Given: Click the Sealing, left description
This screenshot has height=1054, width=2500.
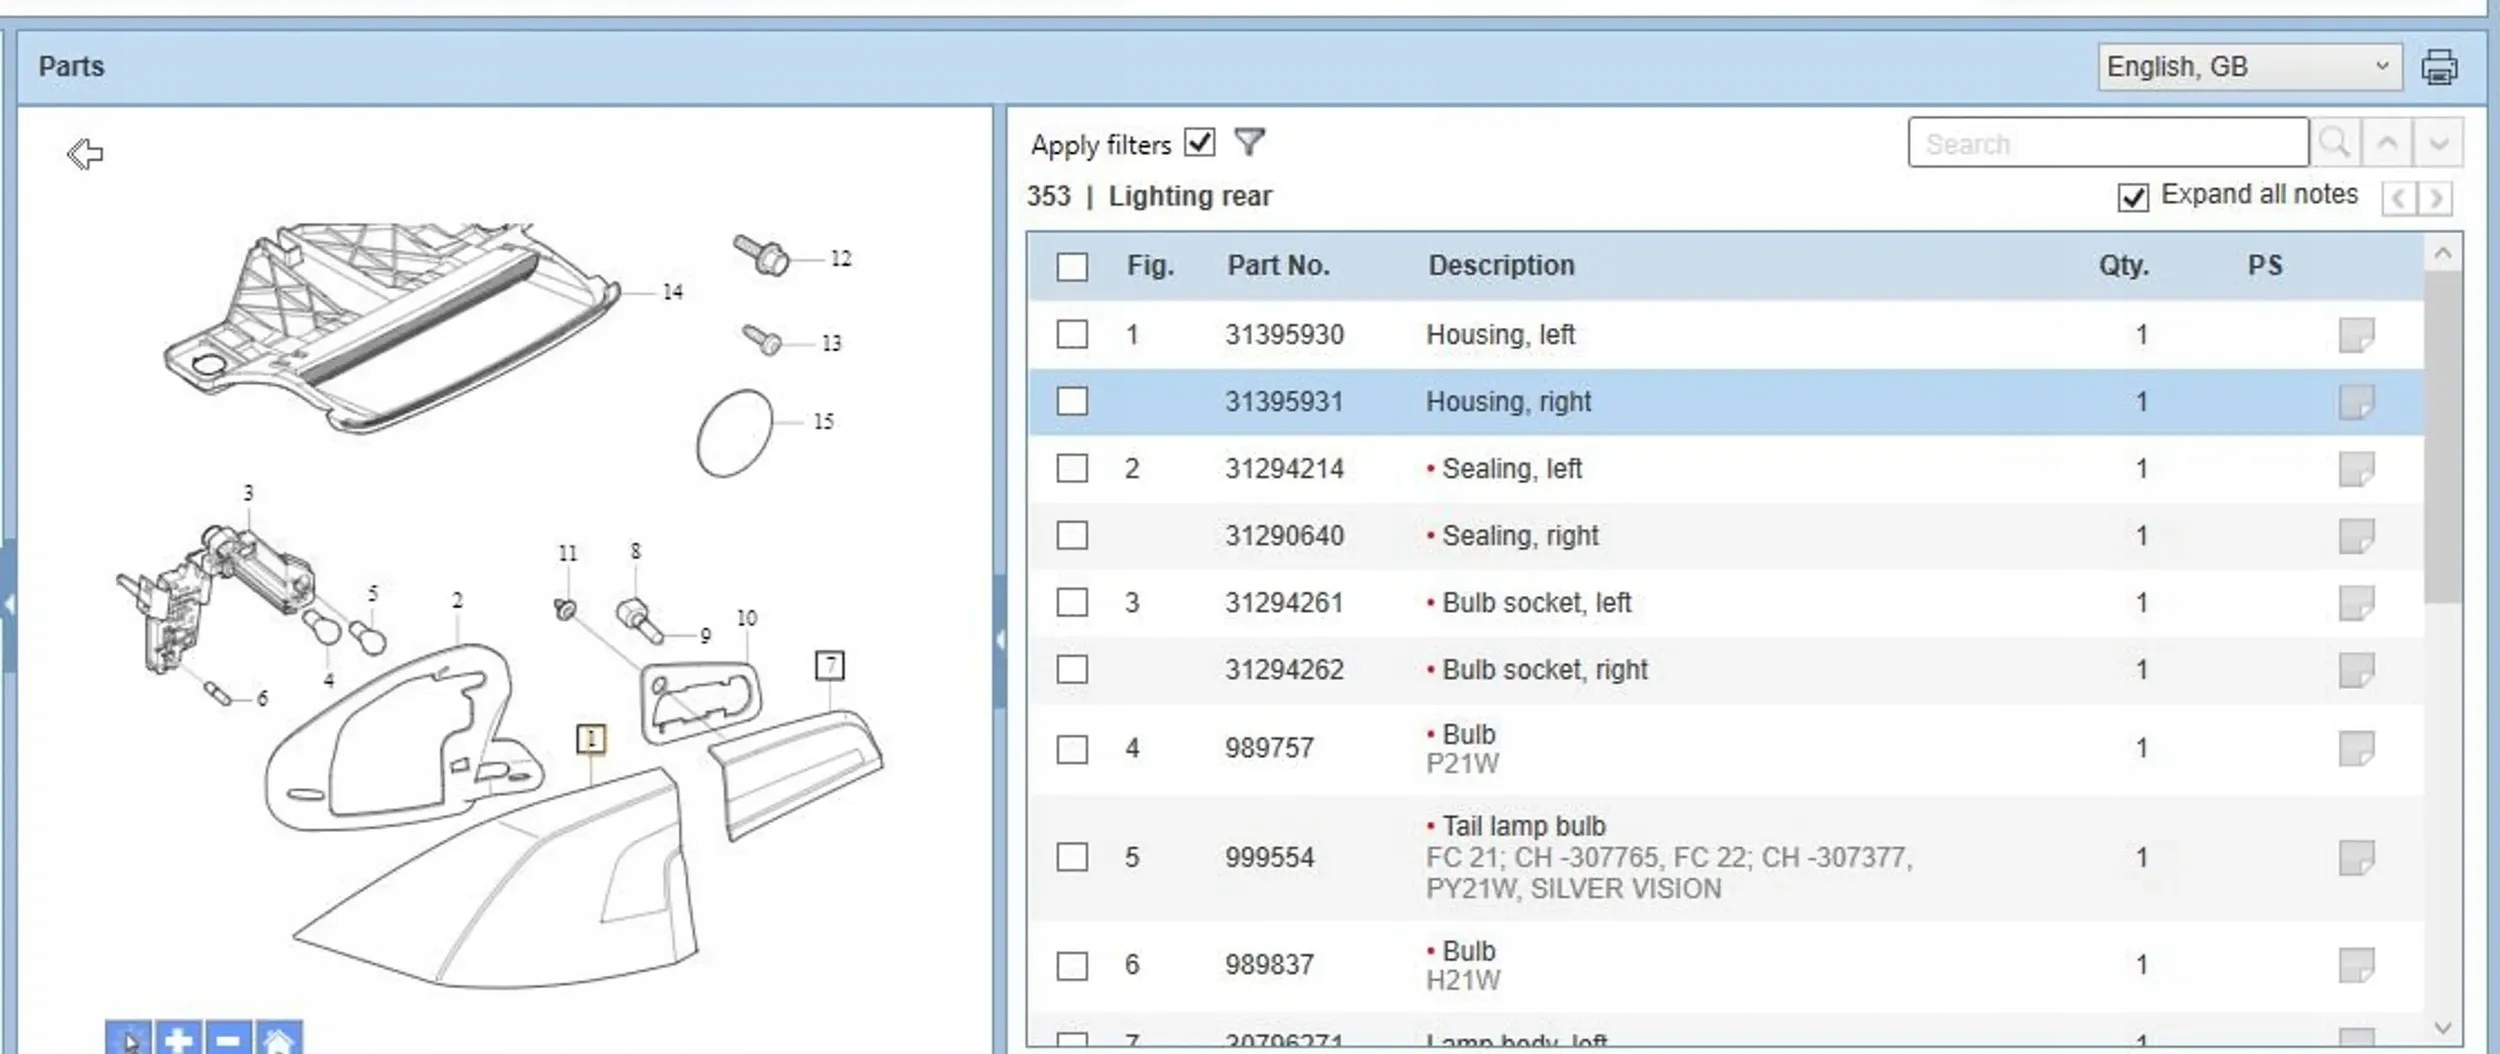Looking at the screenshot, I should (x=1511, y=469).
